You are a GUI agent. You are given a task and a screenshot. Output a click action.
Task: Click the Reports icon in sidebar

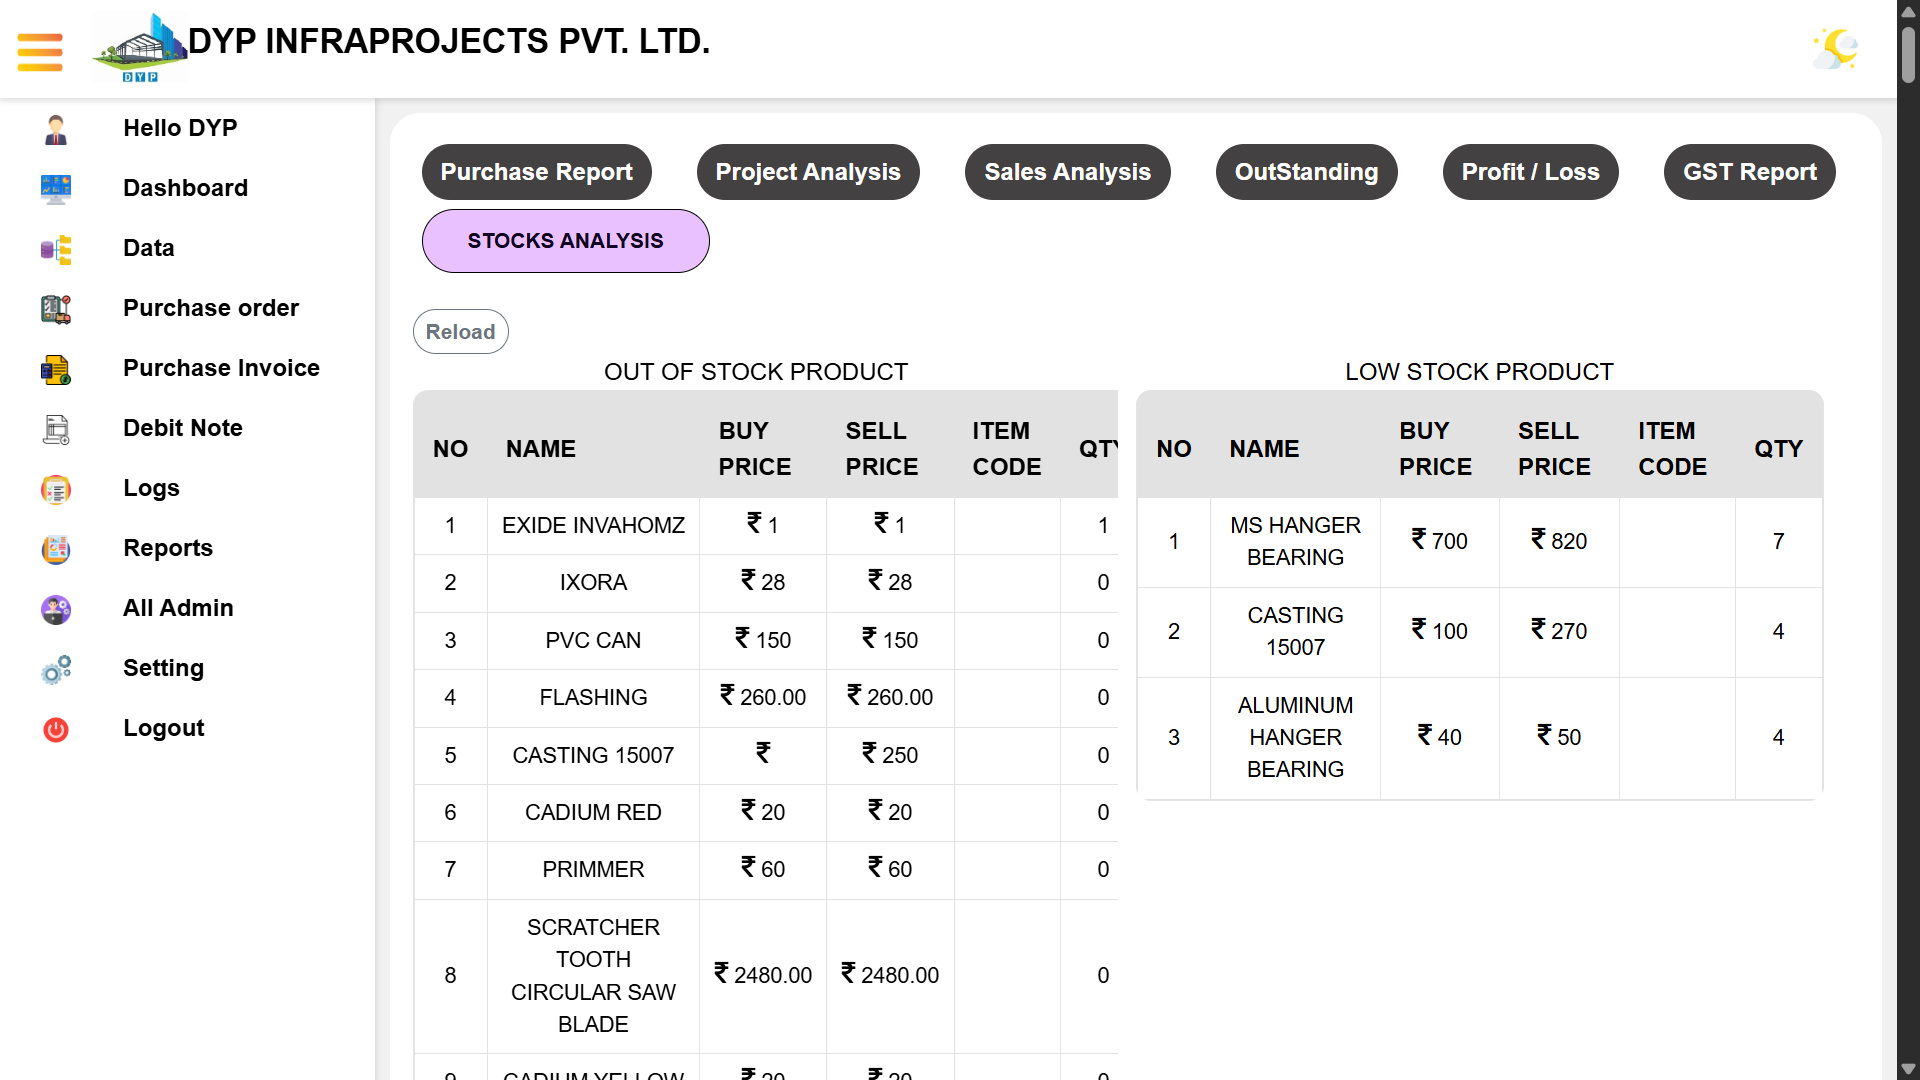click(56, 549)
